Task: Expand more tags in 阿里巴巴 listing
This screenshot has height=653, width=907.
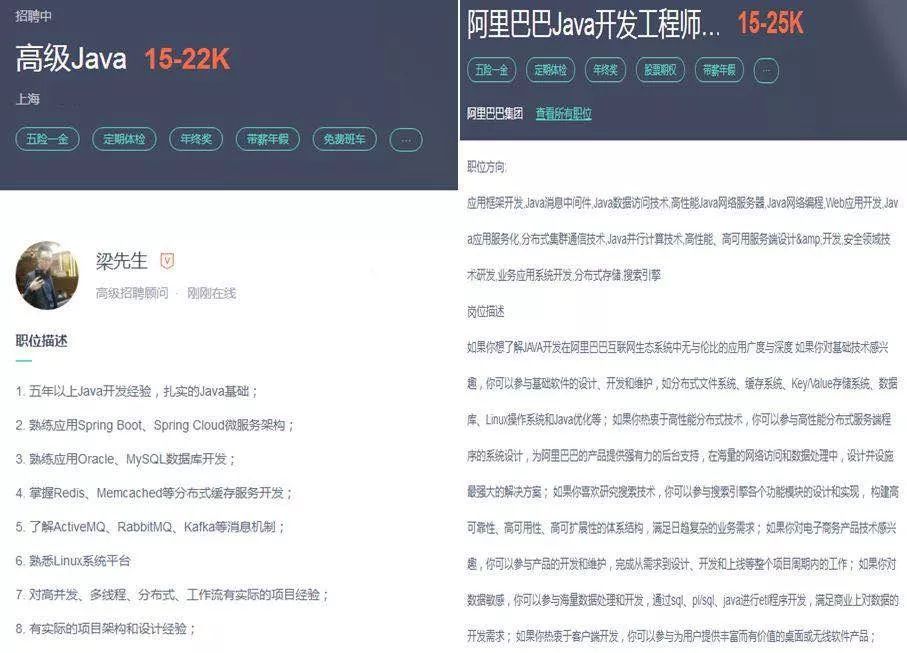Action: click(766, 70)
